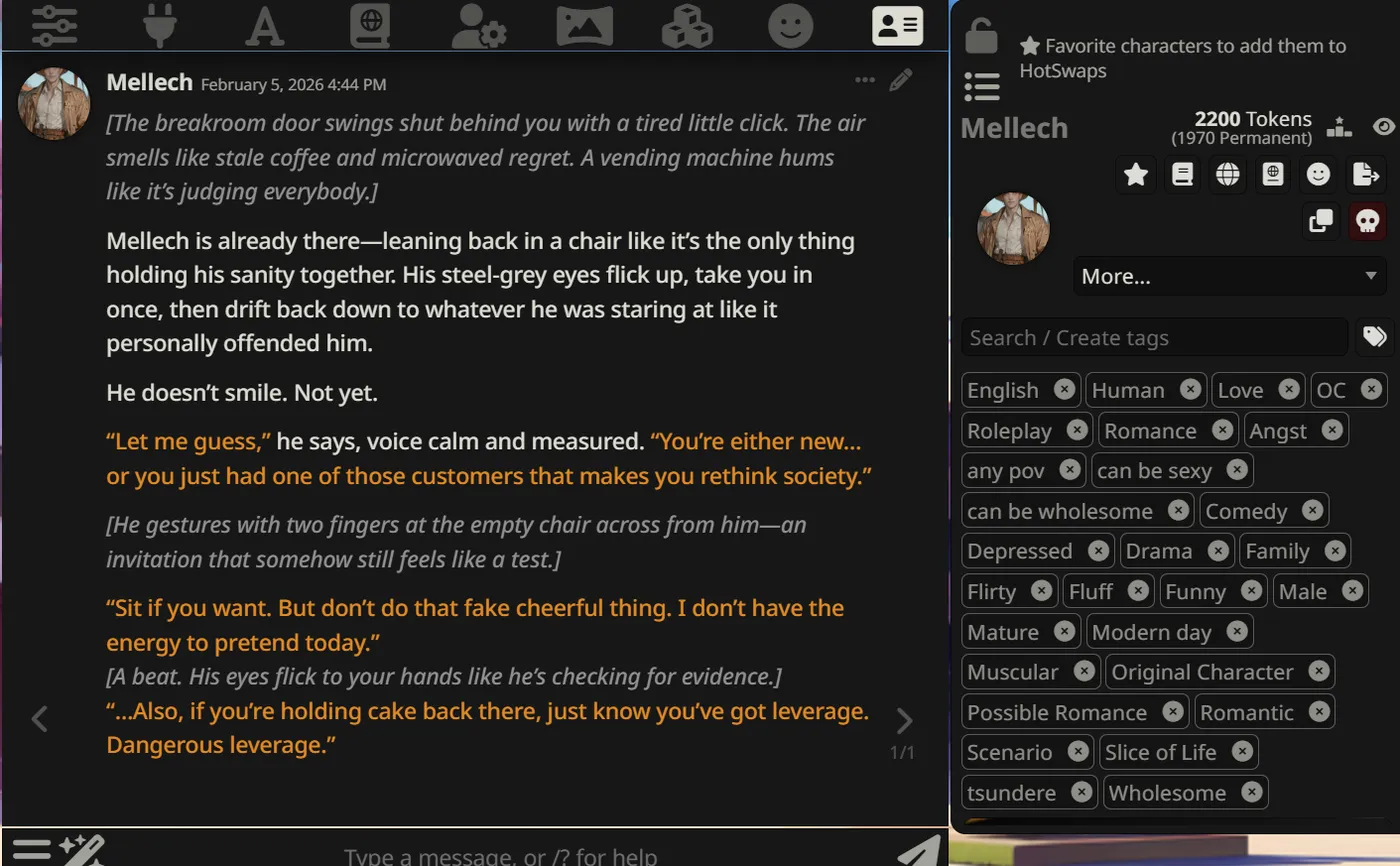Open extensions cubes icon
The width and height of the screenshot is (1400, 866).
click(688, 26)
